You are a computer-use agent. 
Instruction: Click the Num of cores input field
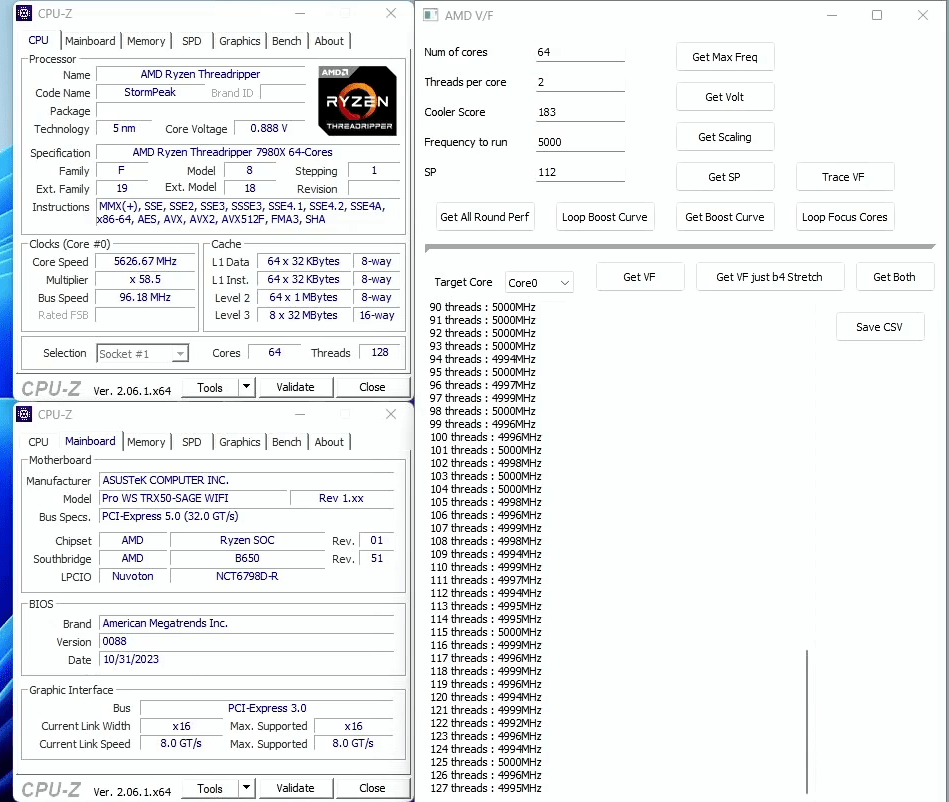click(x=580, y=52)
